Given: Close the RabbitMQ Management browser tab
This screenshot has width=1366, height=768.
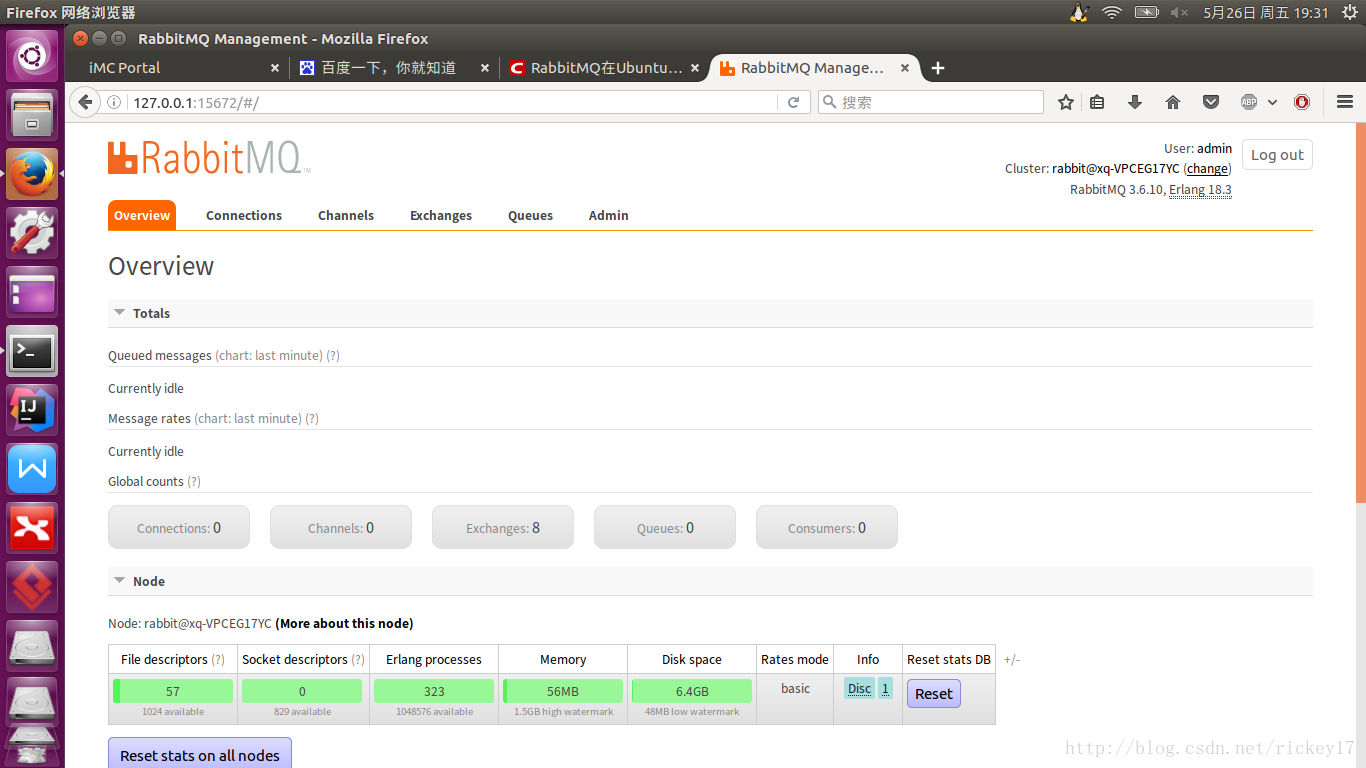Looking at the screenshot, I should [905, 68].
